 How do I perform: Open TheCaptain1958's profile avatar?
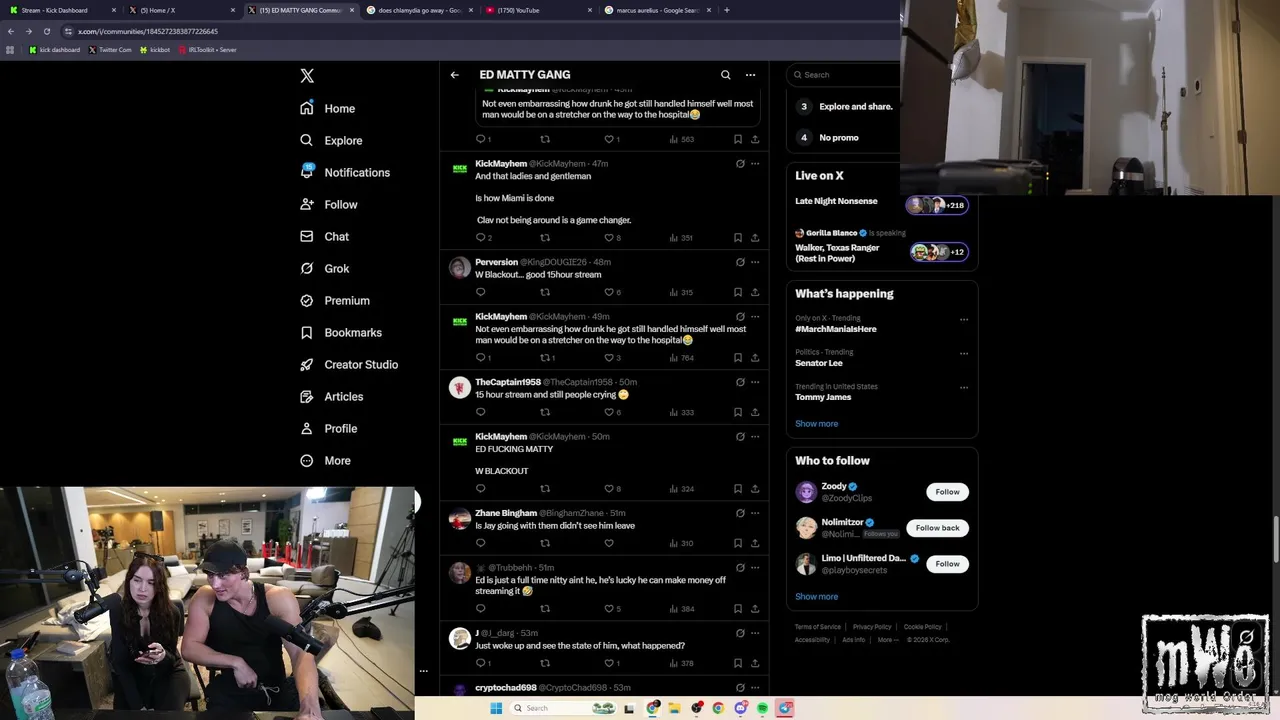tap(459, 388)
